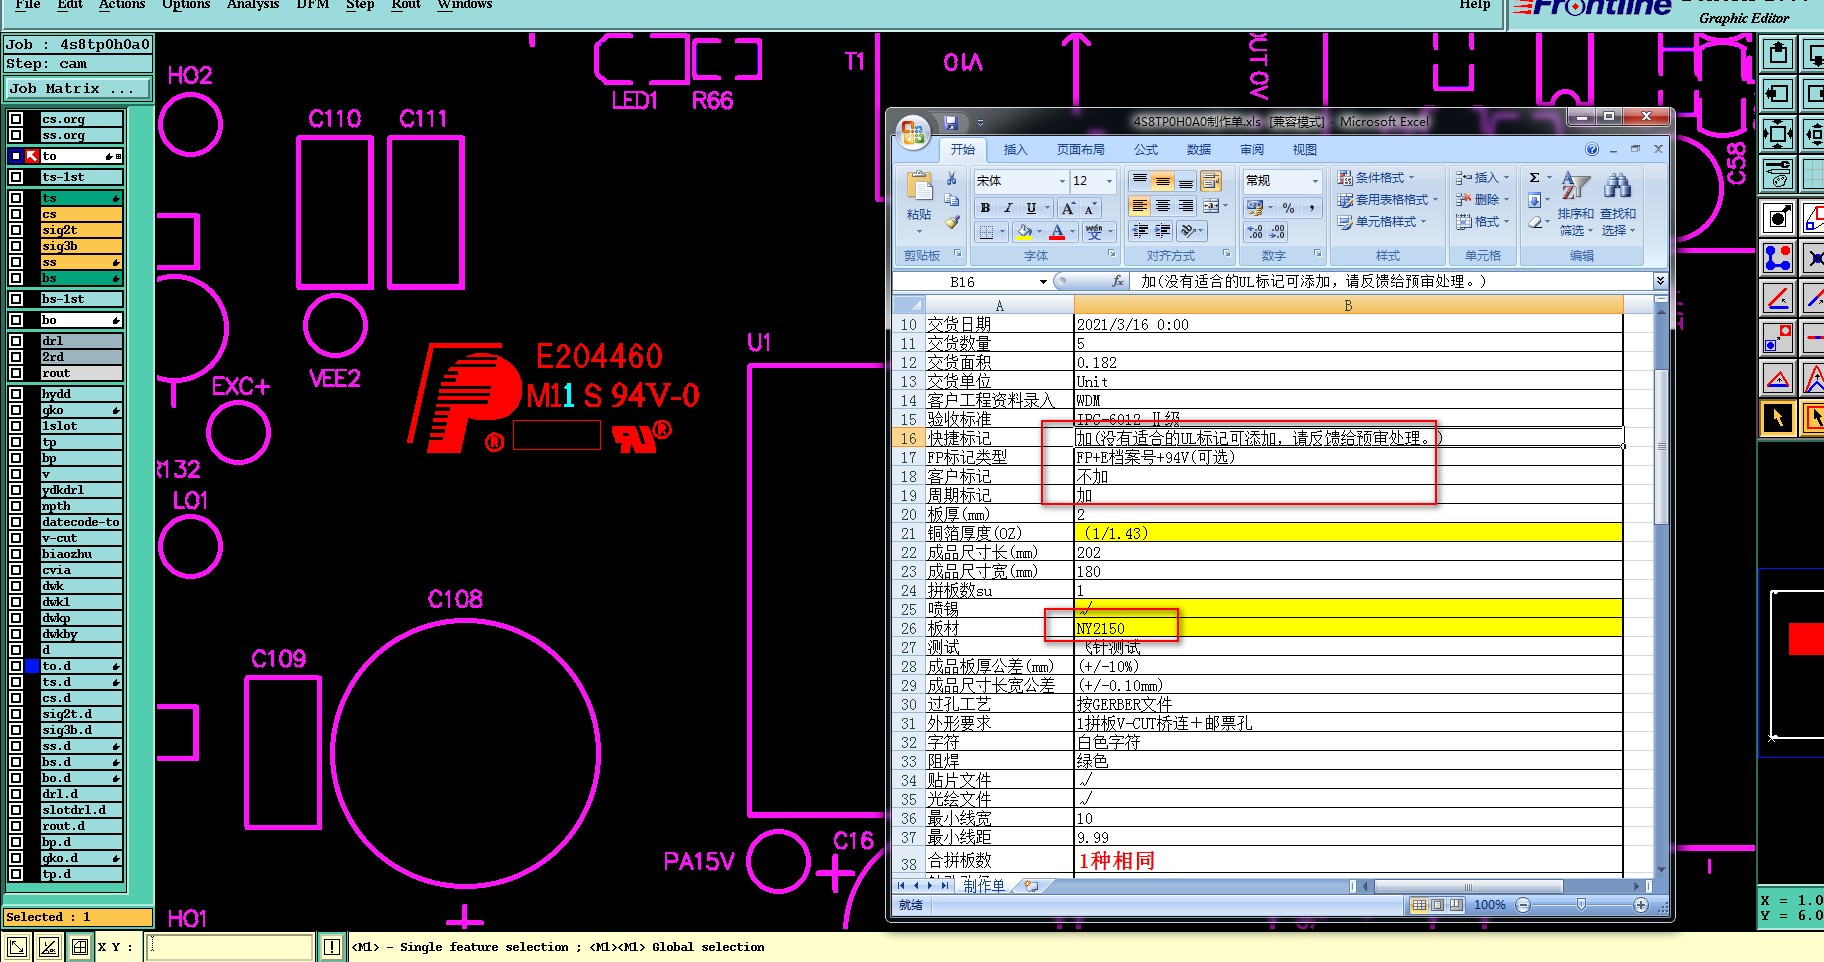Click the yellow arrow select tool
This screenshot has height=962, width=1824.
pyautogui.click(x=1778, y=418)
